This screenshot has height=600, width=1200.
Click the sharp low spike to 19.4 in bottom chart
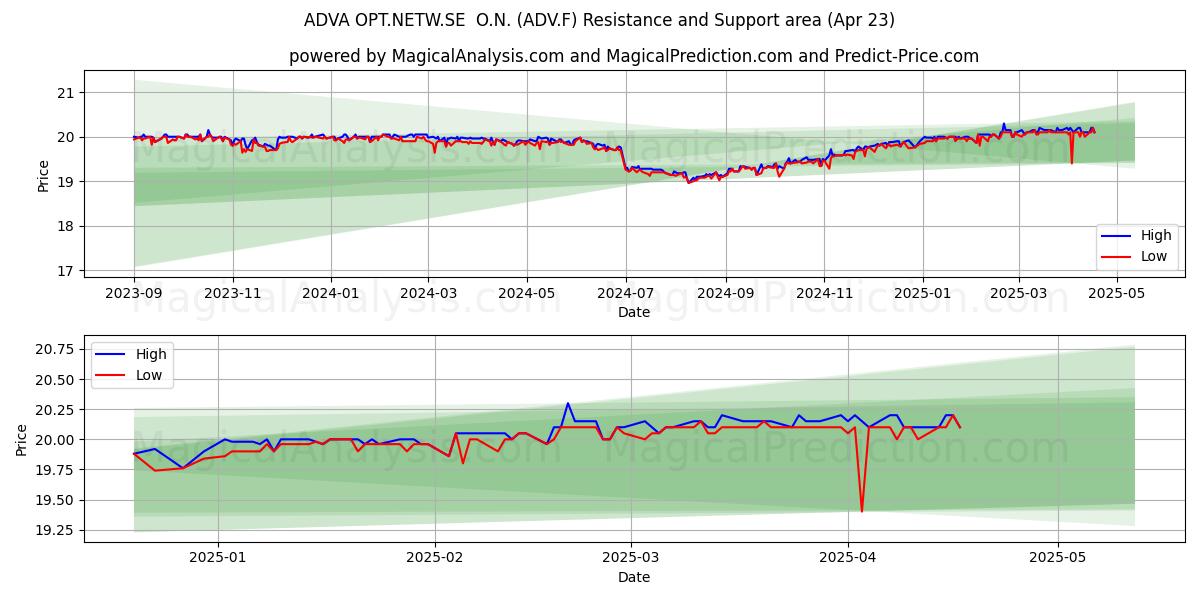862,510
